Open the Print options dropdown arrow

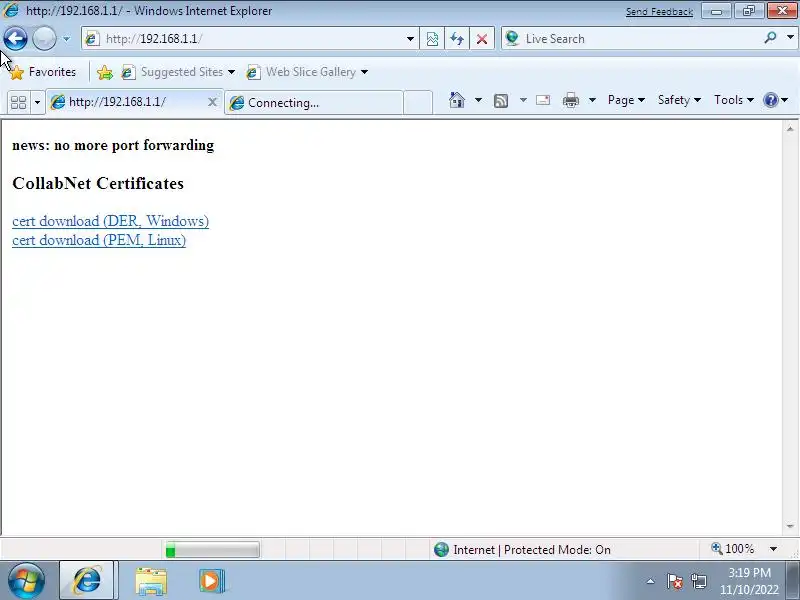(x=592, y=100)
